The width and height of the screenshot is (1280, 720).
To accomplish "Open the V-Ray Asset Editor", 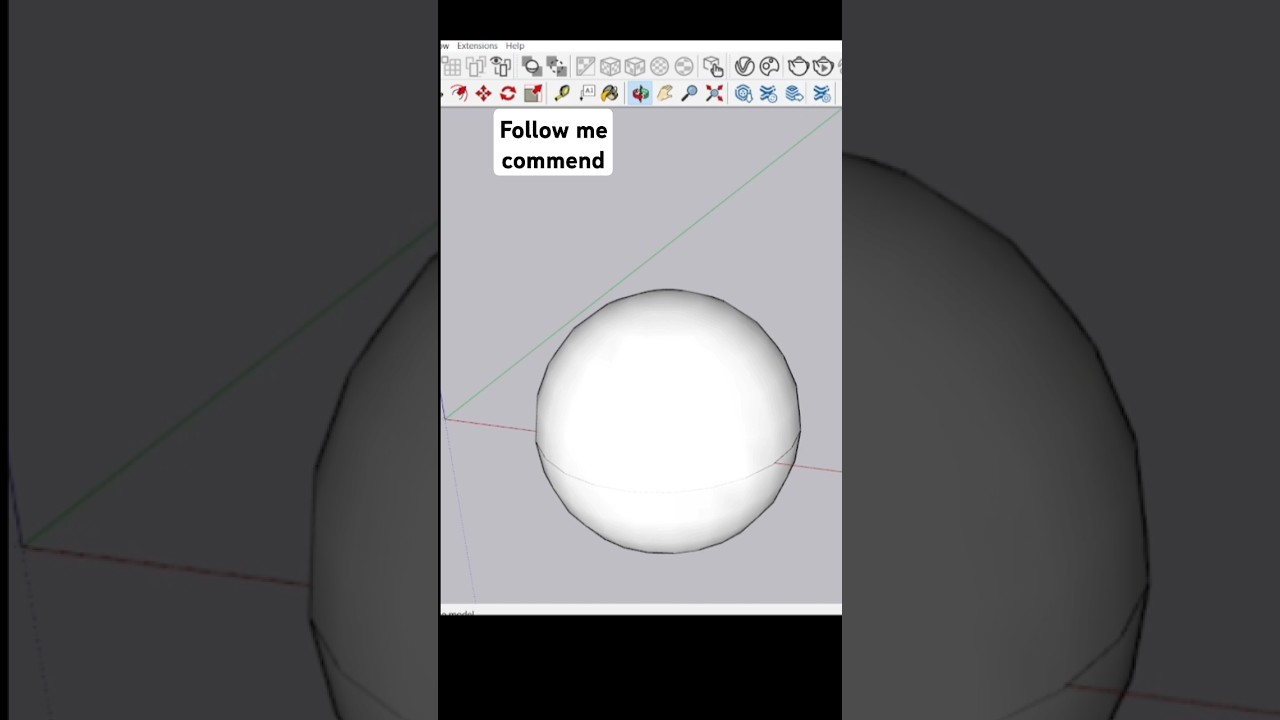I will (745, 67).
